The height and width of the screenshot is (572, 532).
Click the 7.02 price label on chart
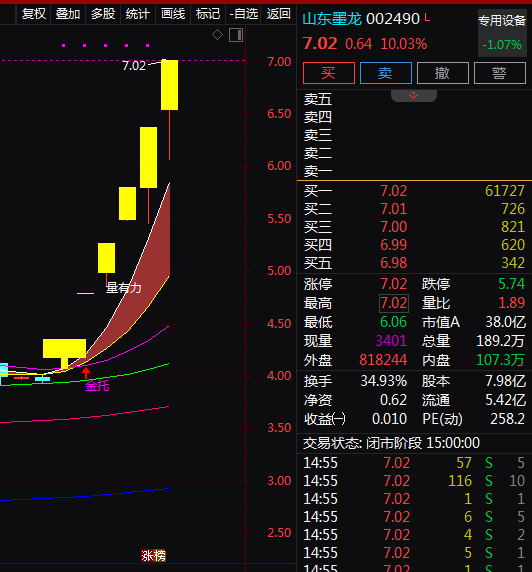(134, 66)
